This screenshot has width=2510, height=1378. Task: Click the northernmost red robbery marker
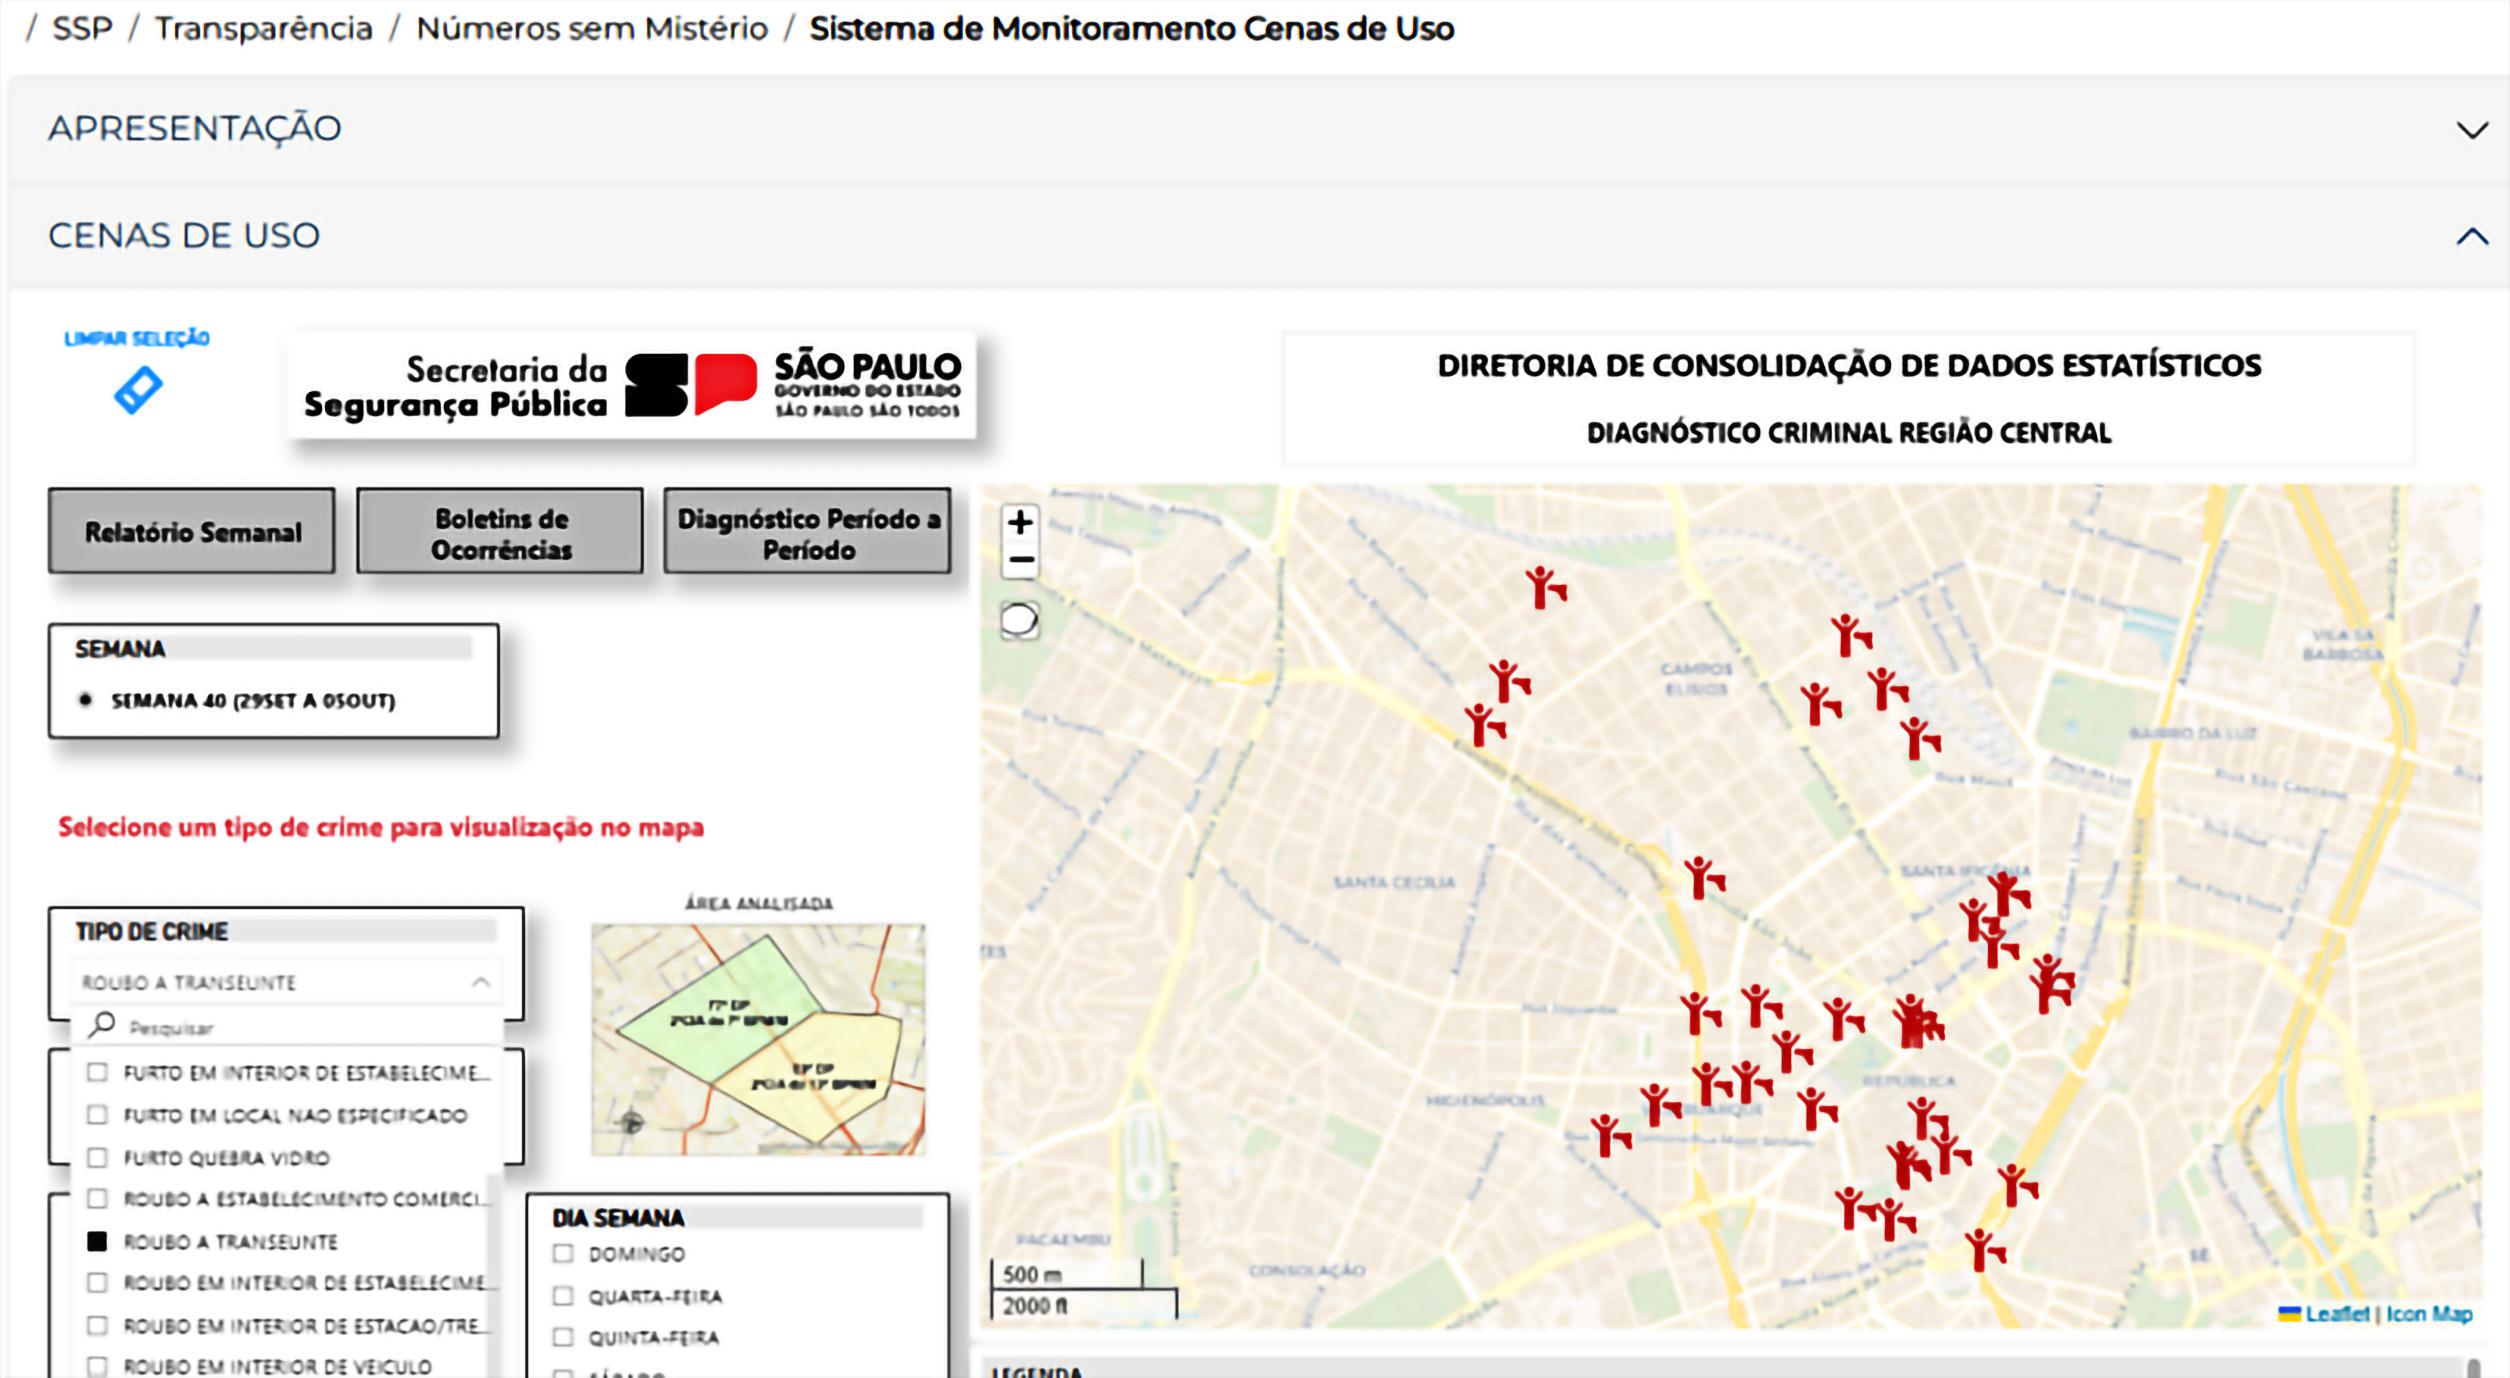[x=1543, y=588]
